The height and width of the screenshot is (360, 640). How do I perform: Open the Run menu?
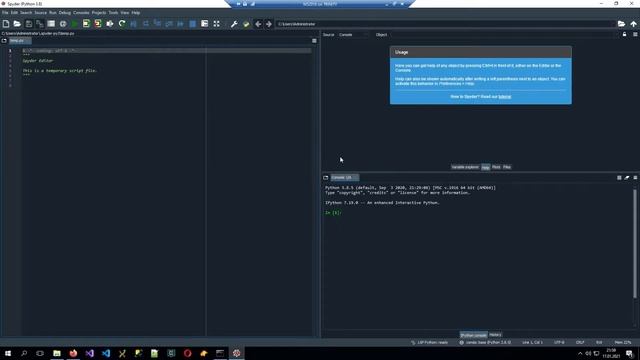(53, 13)
